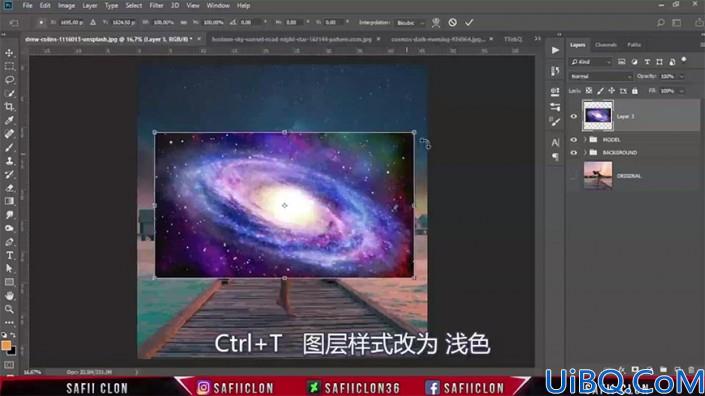Screen dimensions: 705x396
Task: Select the Healing Brush tool
Action: [9, 134]
